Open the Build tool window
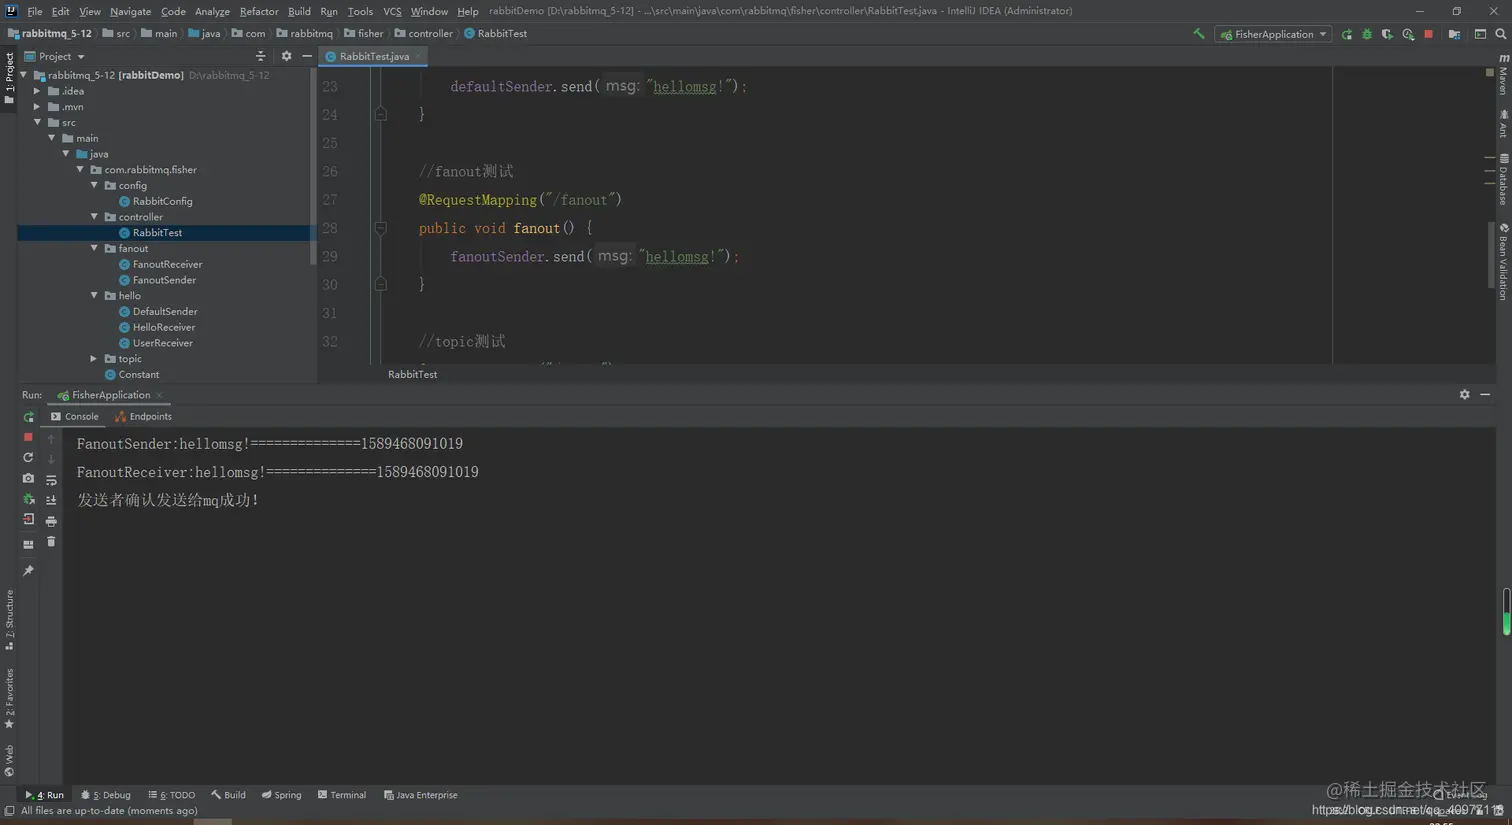This screenshot has width=1512, height=825. pyautogui.click(x=228, y=796)
